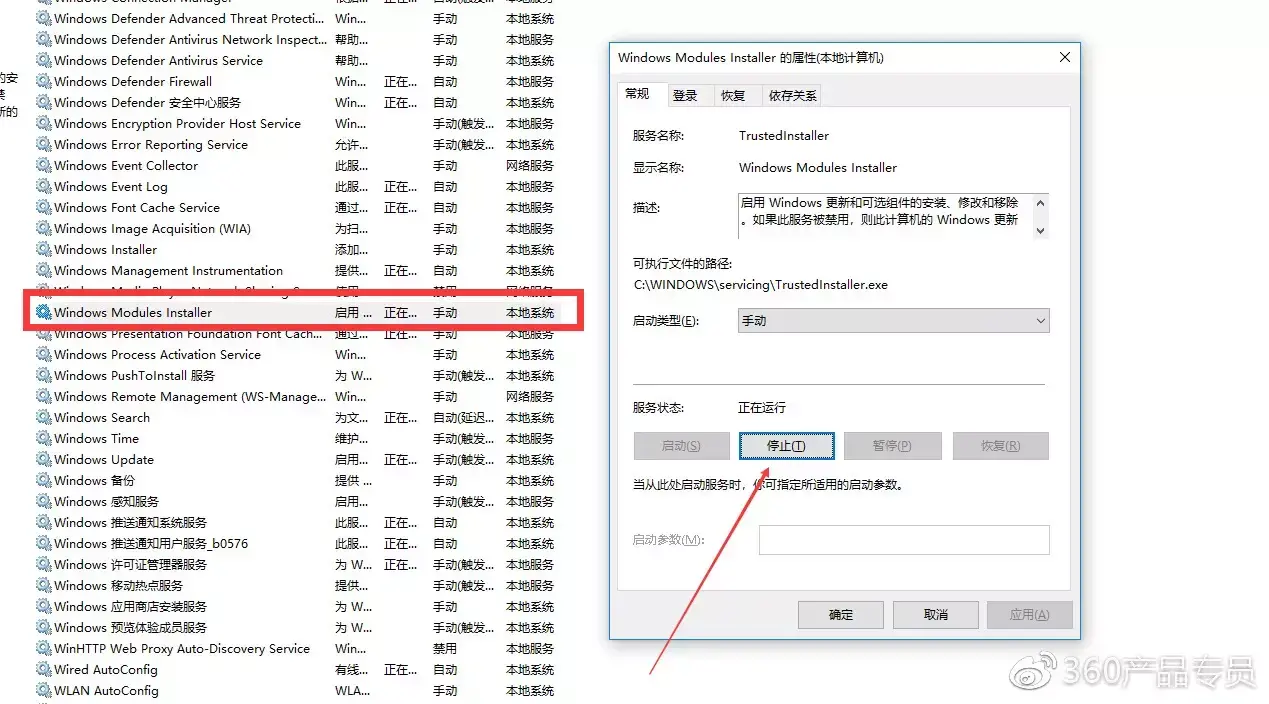Click the gear icon of Windows 感知服务
The width and height of the screenshot is (1269, 704).
coord(44,502)
